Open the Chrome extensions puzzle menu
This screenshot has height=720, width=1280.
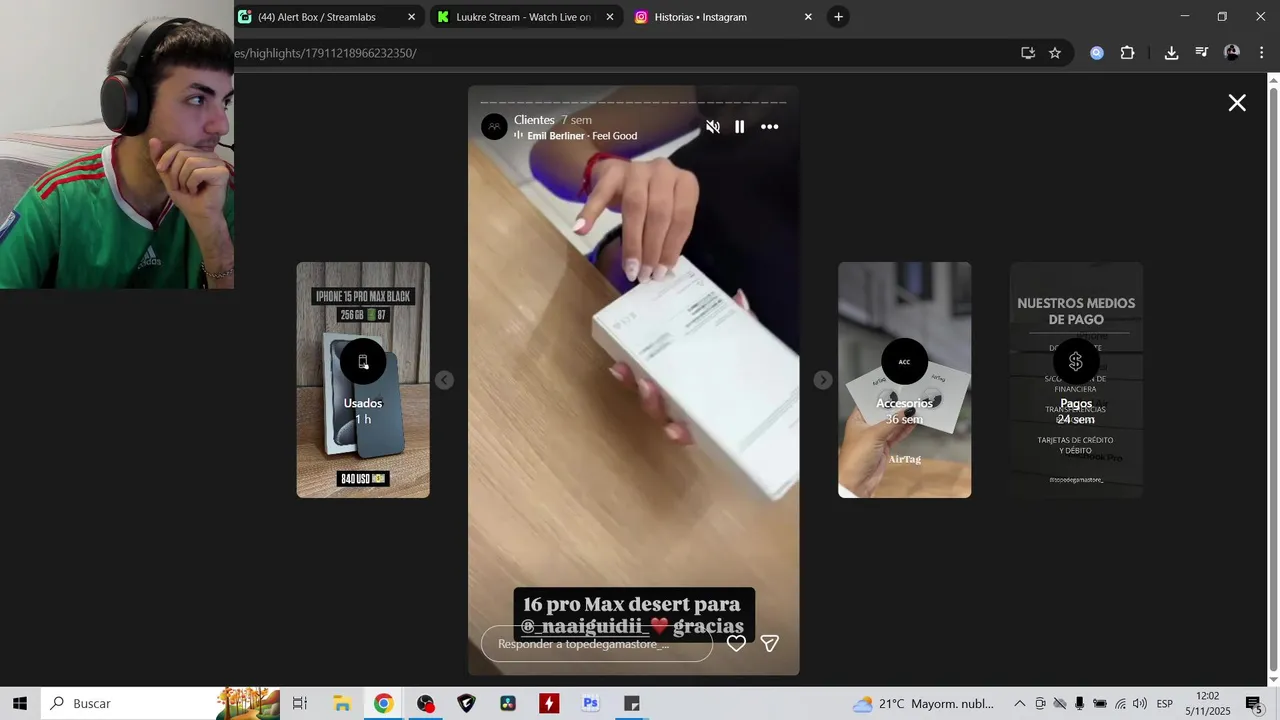point(1127,53)
